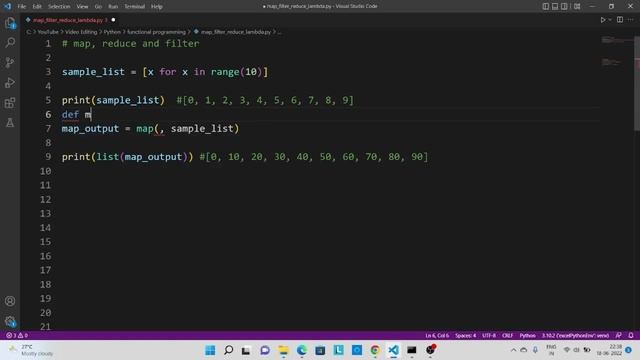640x360 pixels.
Task: Open the Windows Start button
Action: point(210,350)
